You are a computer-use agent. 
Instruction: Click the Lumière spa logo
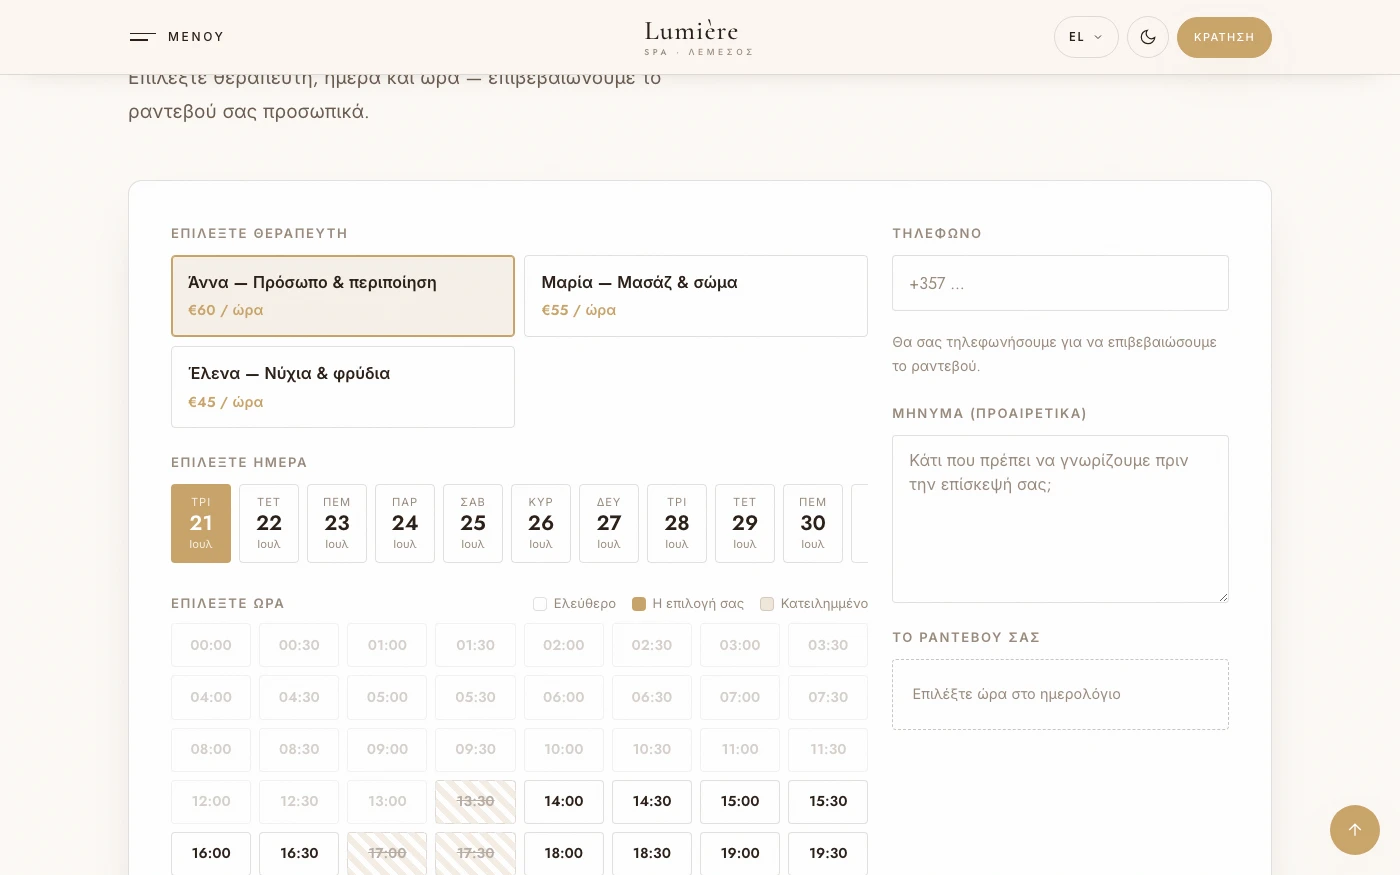pos(698,38)
